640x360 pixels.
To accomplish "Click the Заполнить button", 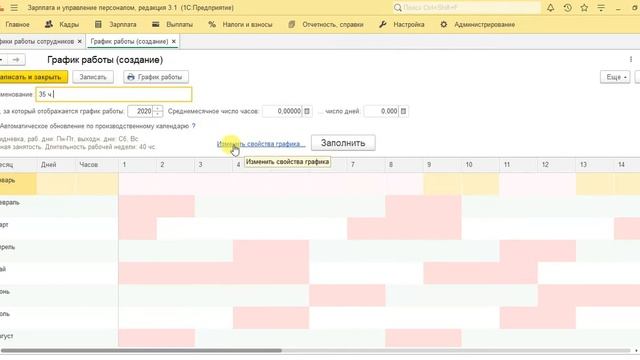I will click(x=343, y=143).
